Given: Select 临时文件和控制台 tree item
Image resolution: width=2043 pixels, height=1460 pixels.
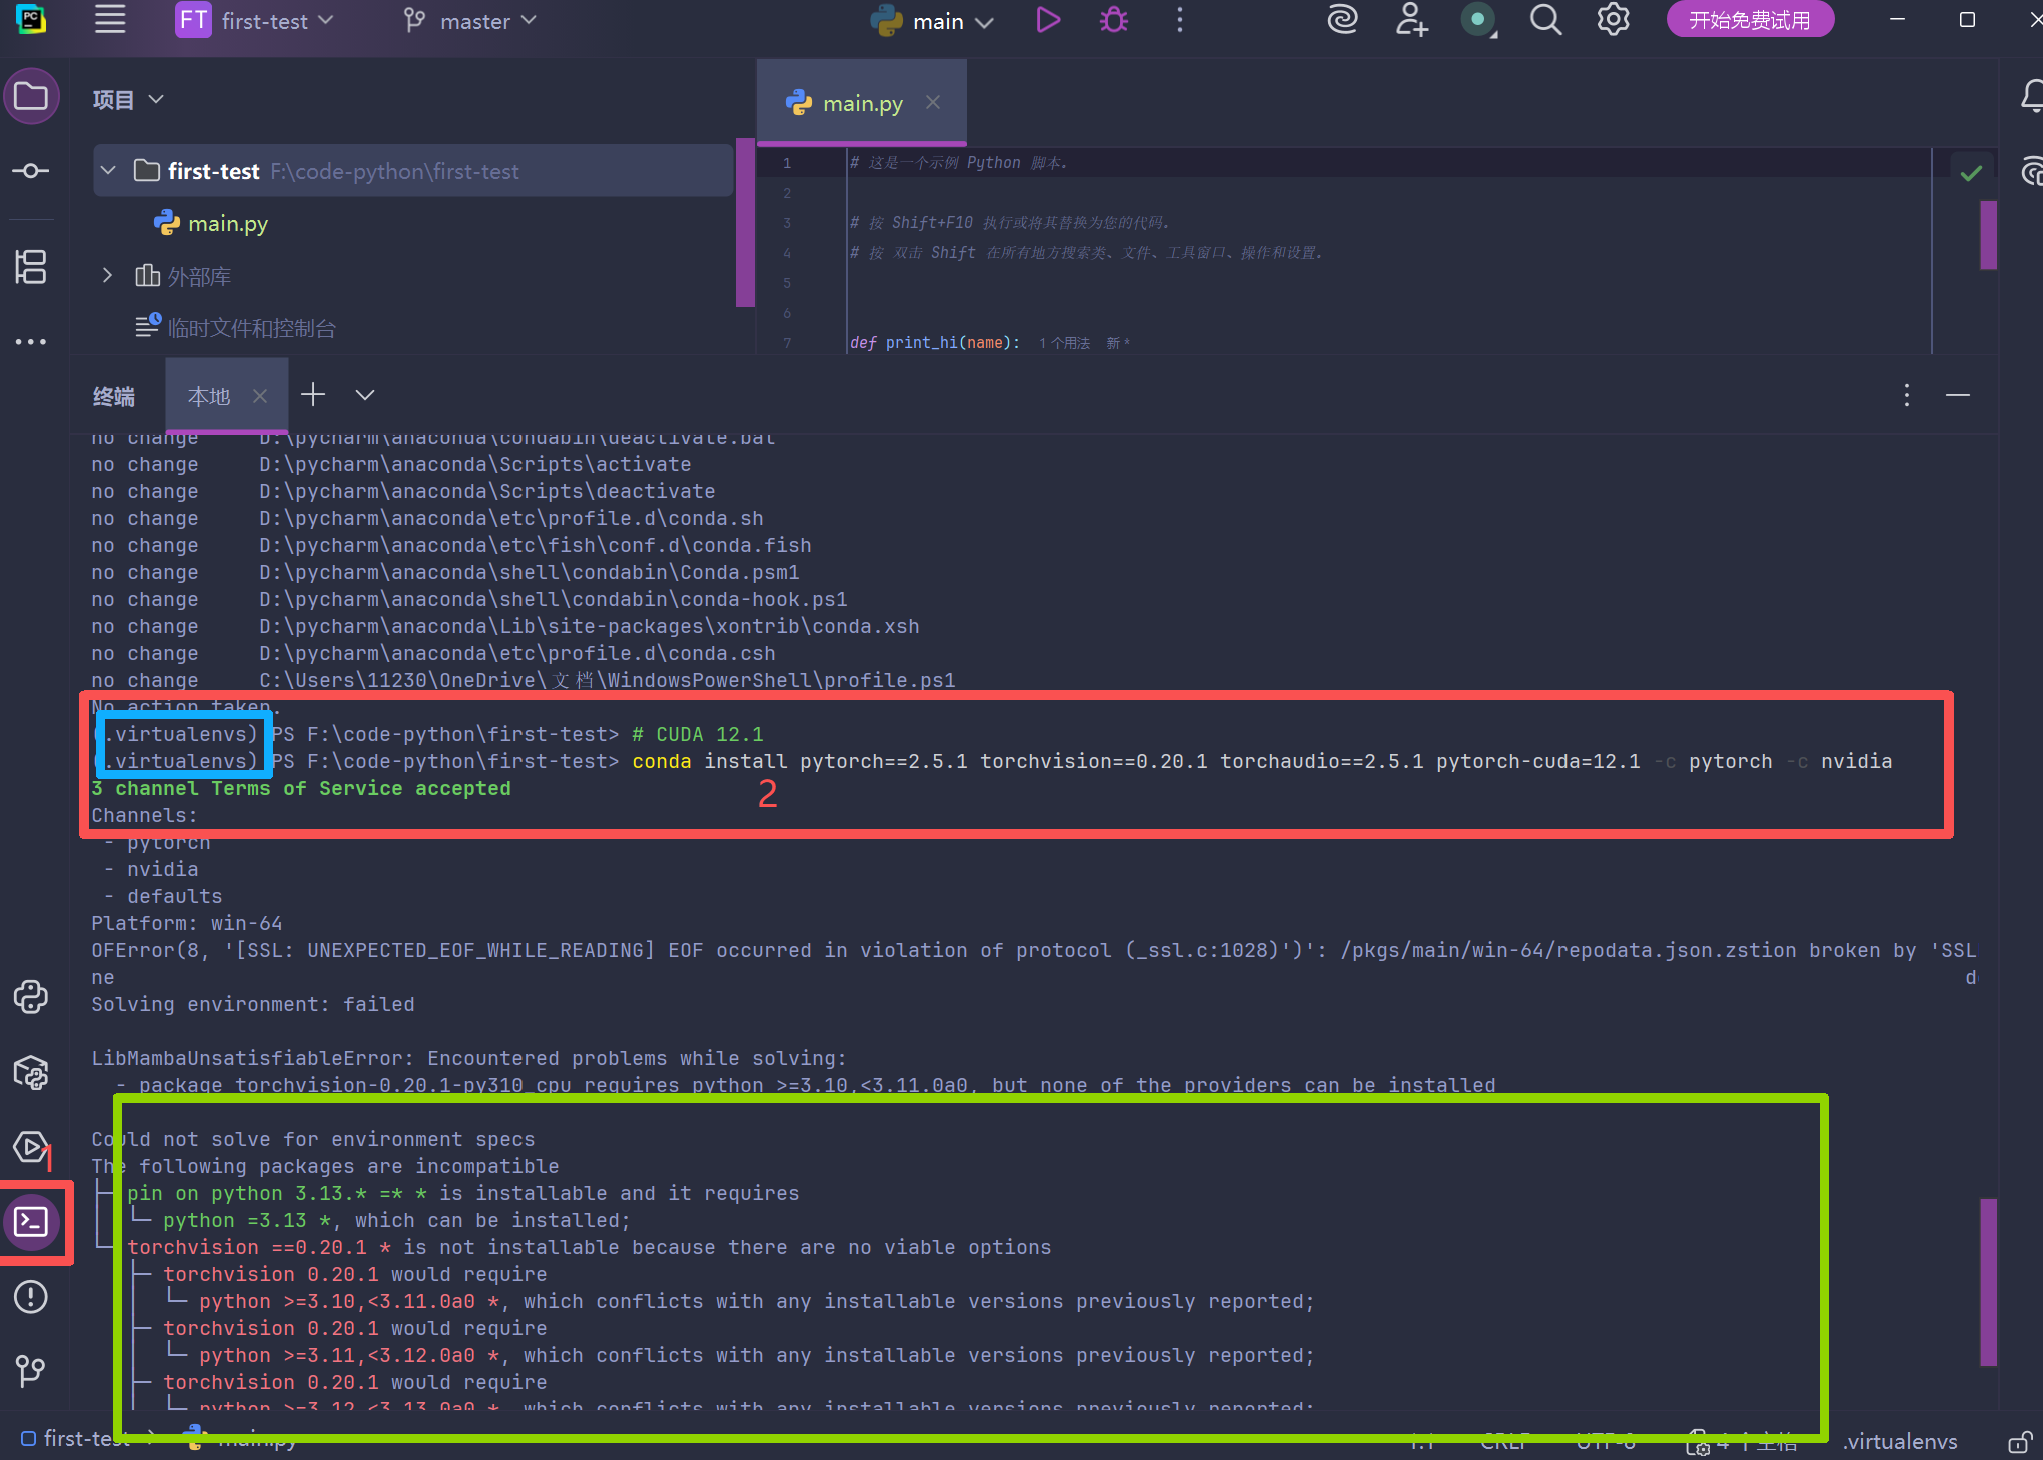Looking at the screenshot, I should point(236,328).
